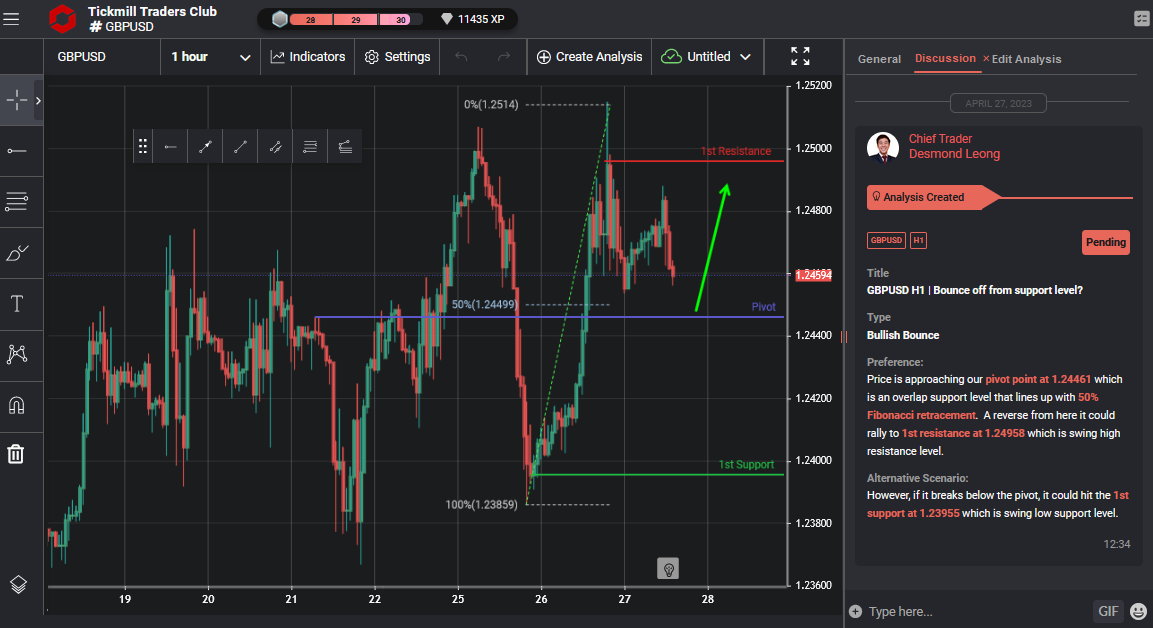Image resolution: width=1153 pixels, height=628 pixels.
Task: Select the Fibonacci levels tool in sidebar
Action: pos(17,201)
